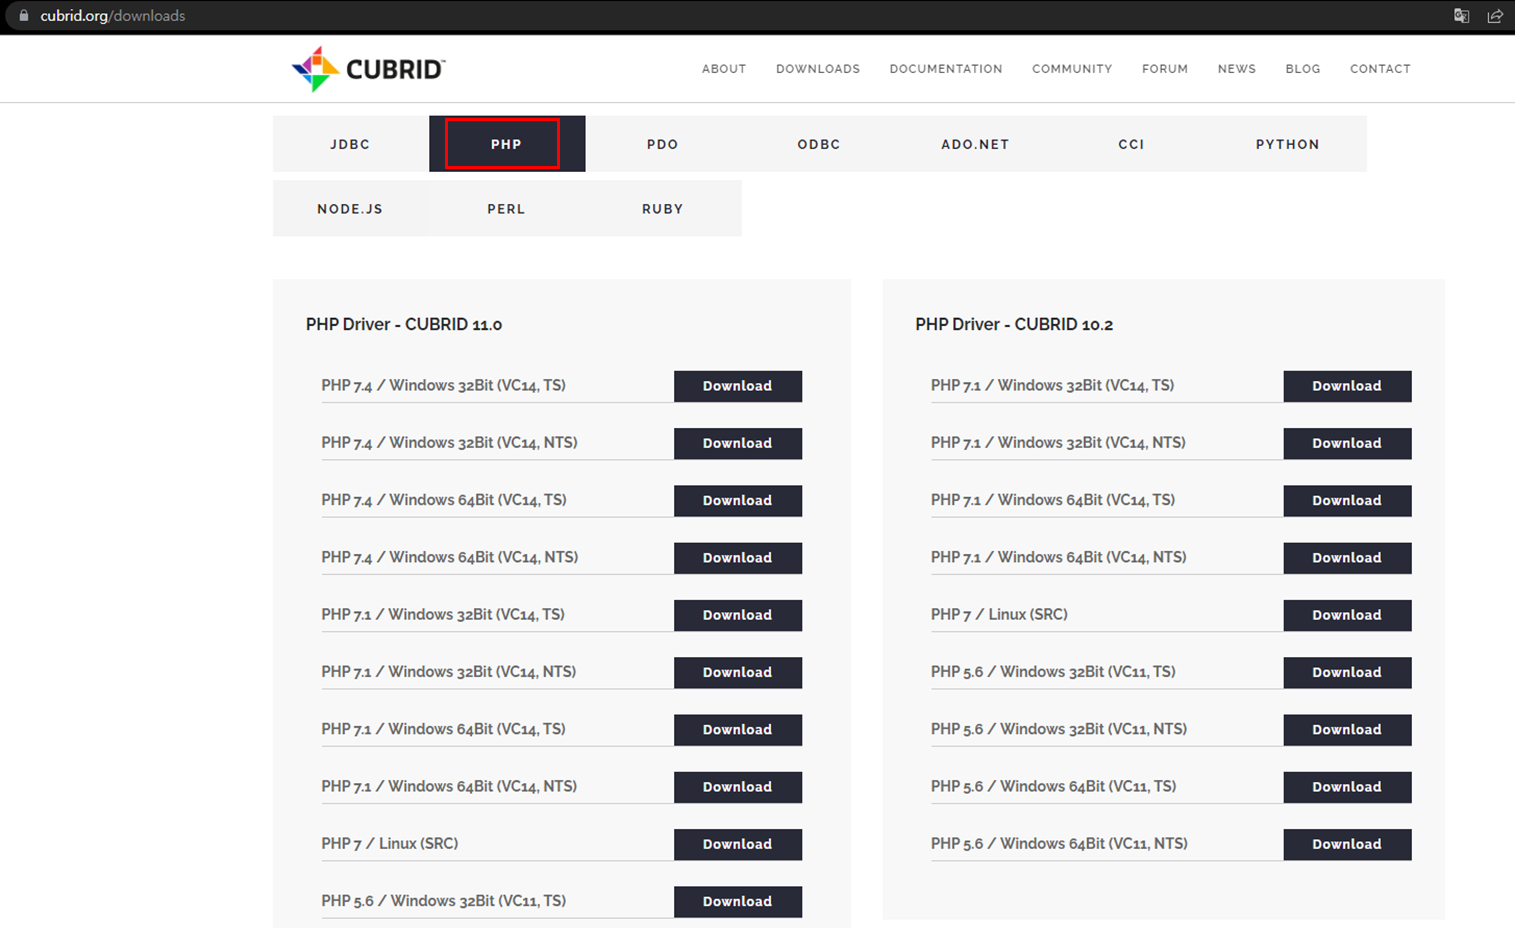Click the CUBRID logo
The height and width of the screenshot is (928, 1515).
pyautogui.click(x=368, y=69)
